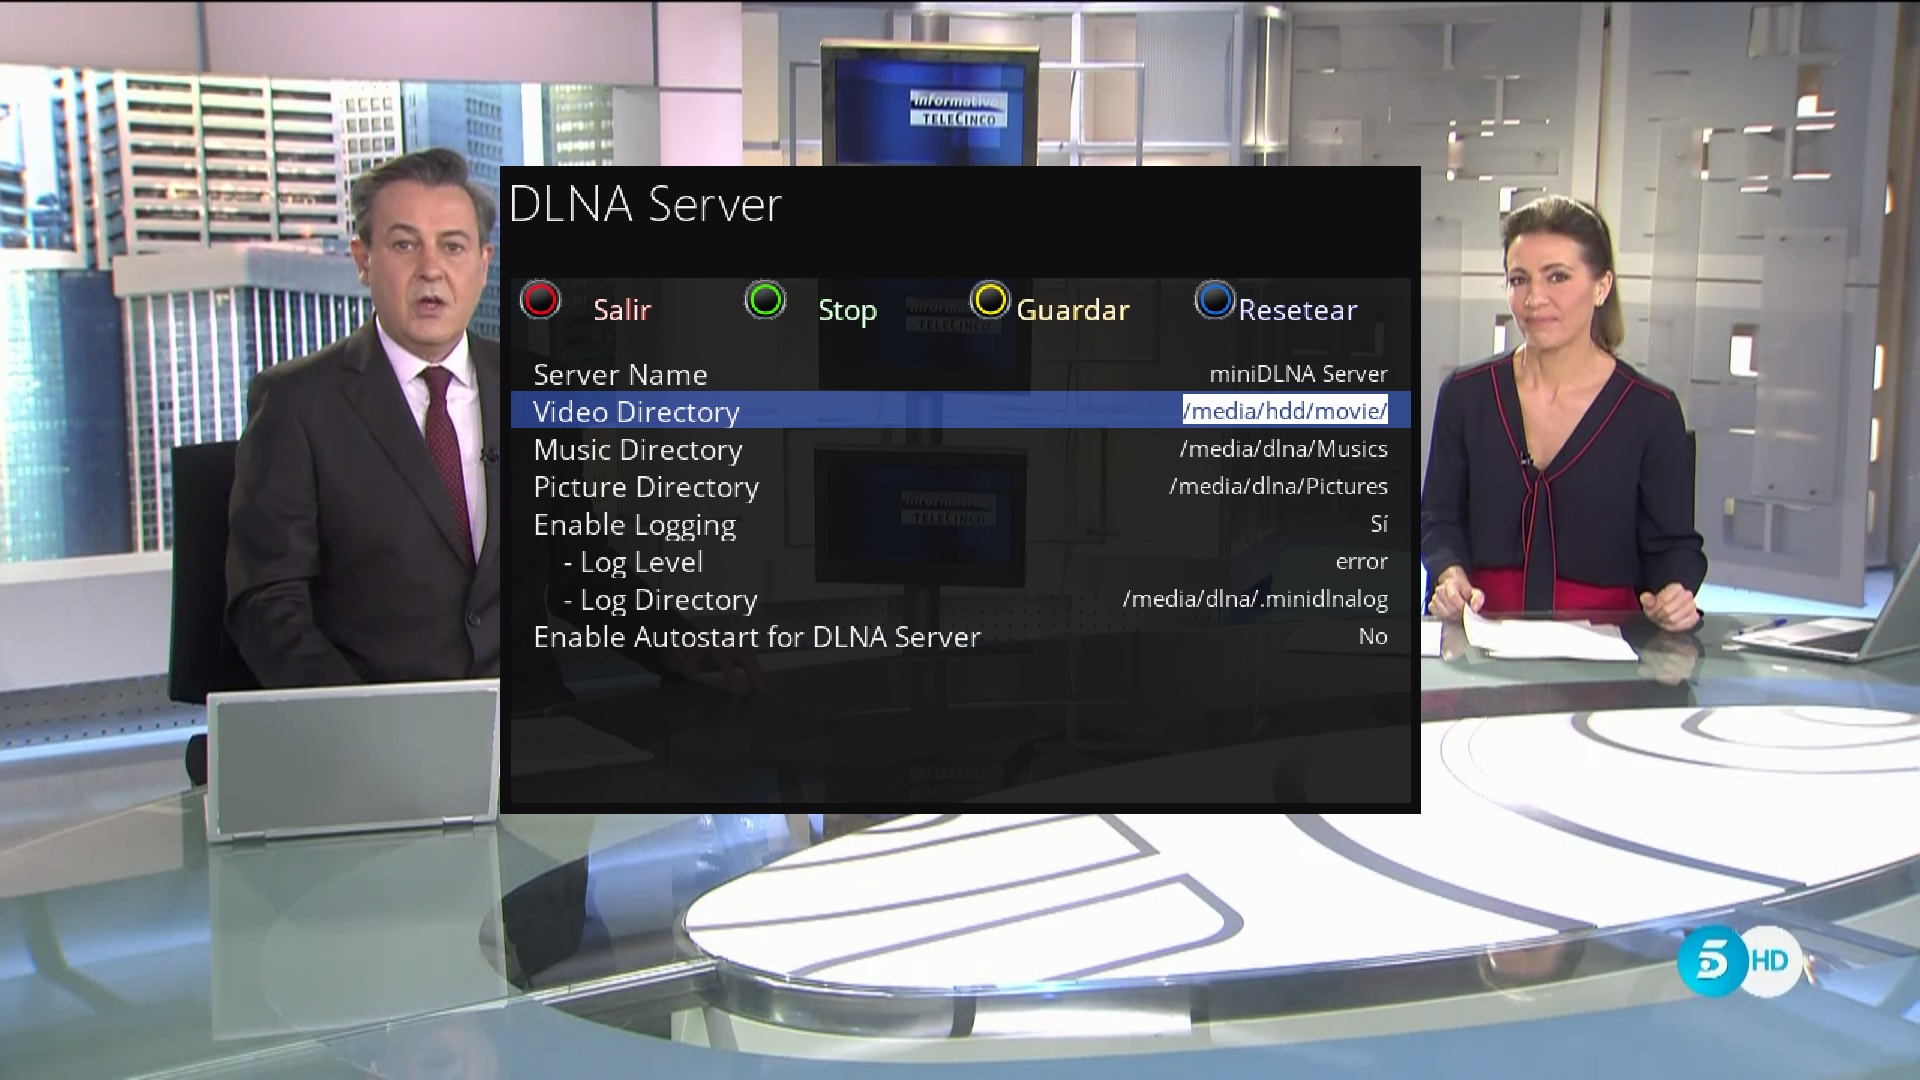Select the Video Directory row
The width and height of the screenshot is (1920, 1080).
point(636,412)
